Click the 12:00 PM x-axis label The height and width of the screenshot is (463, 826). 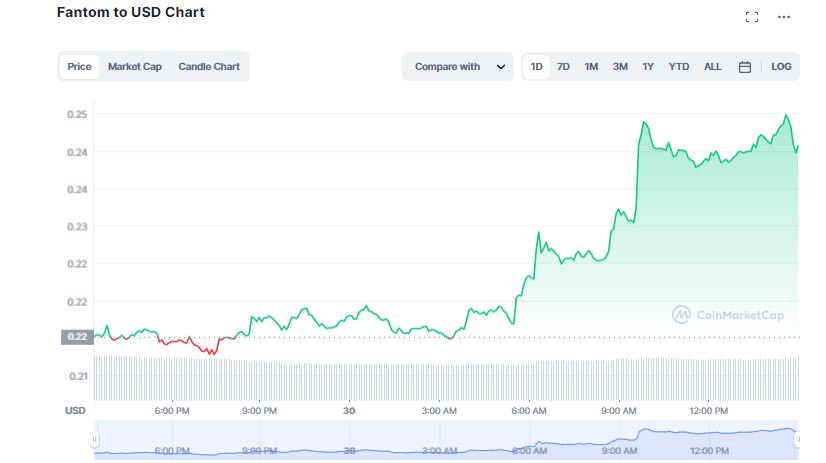tap(709, 411)
